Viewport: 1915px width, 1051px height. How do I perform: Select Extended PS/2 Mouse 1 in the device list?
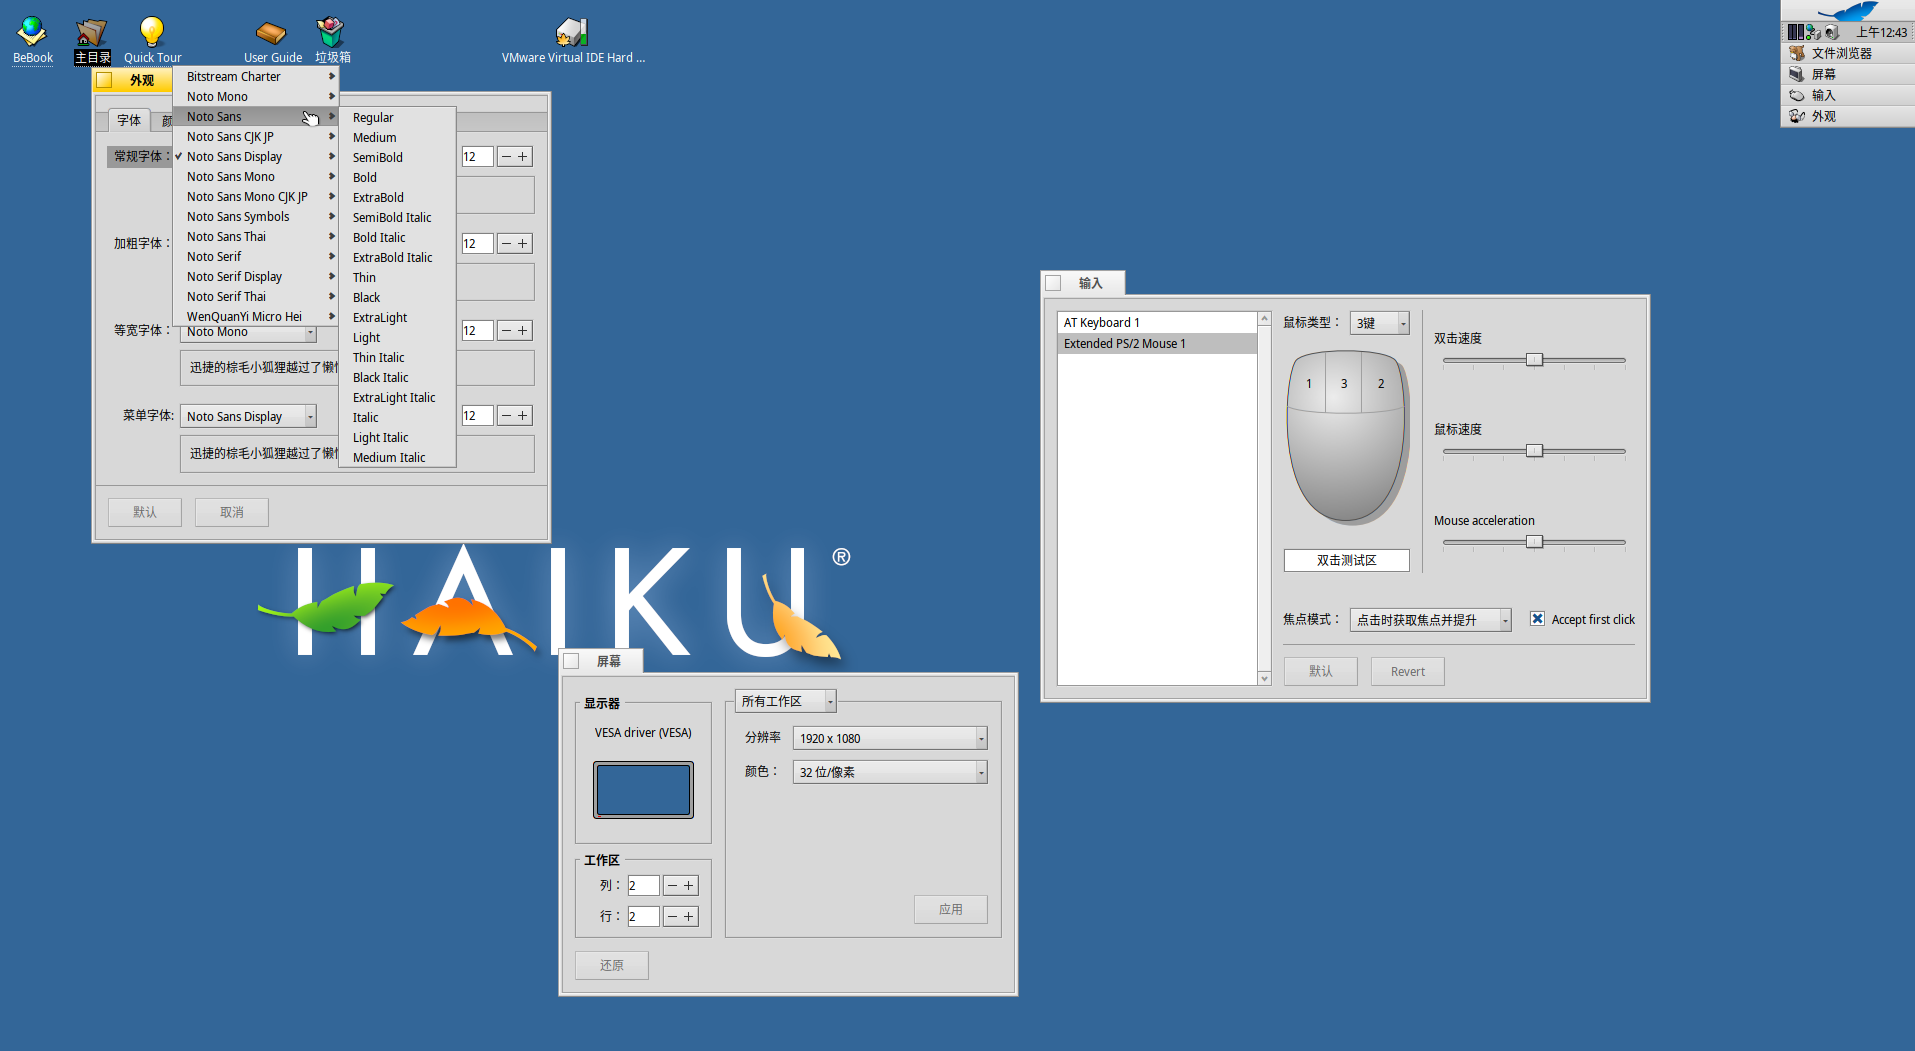1125,342
